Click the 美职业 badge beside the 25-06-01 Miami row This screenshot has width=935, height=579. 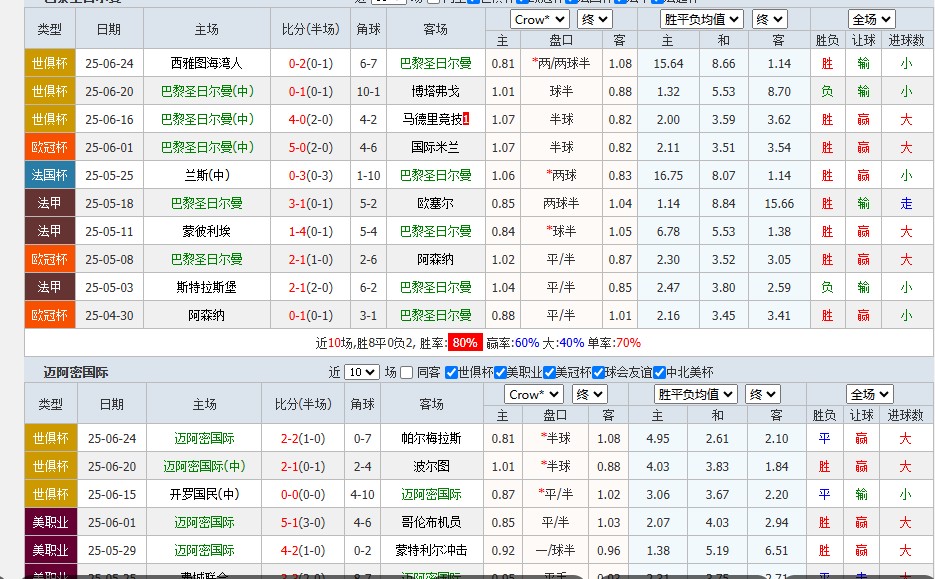pos(49,522)
